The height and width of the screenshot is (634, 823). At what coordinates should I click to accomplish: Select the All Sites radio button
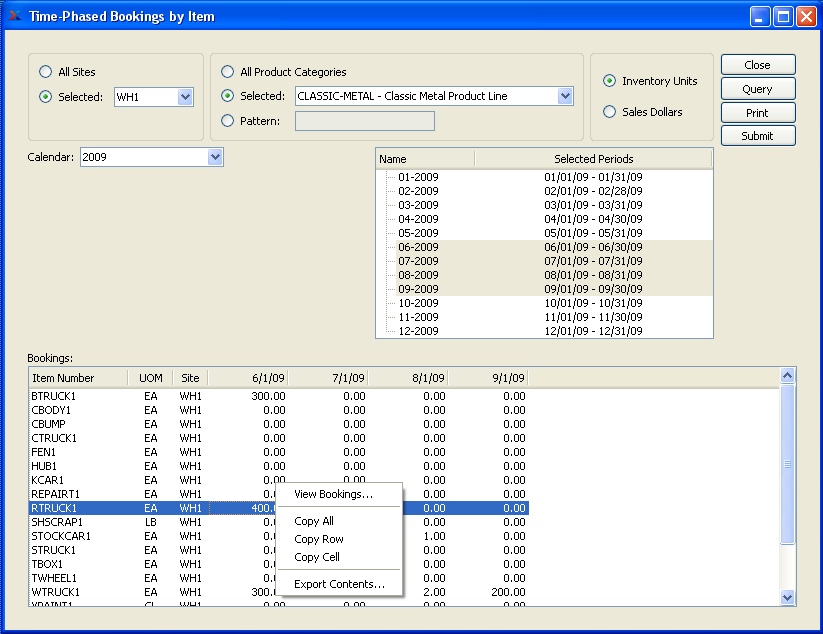click(x=46, y=72)
